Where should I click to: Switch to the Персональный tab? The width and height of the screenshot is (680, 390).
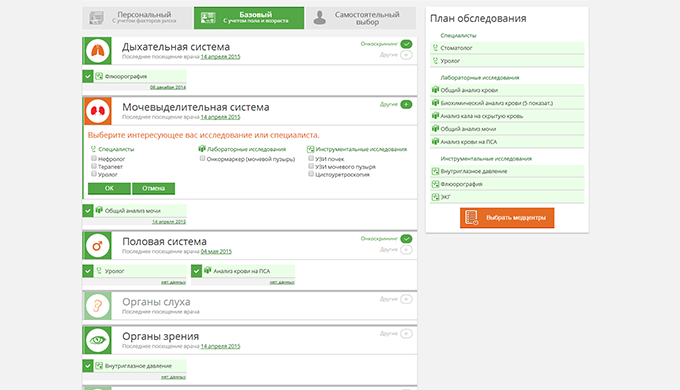click(137, 18)
